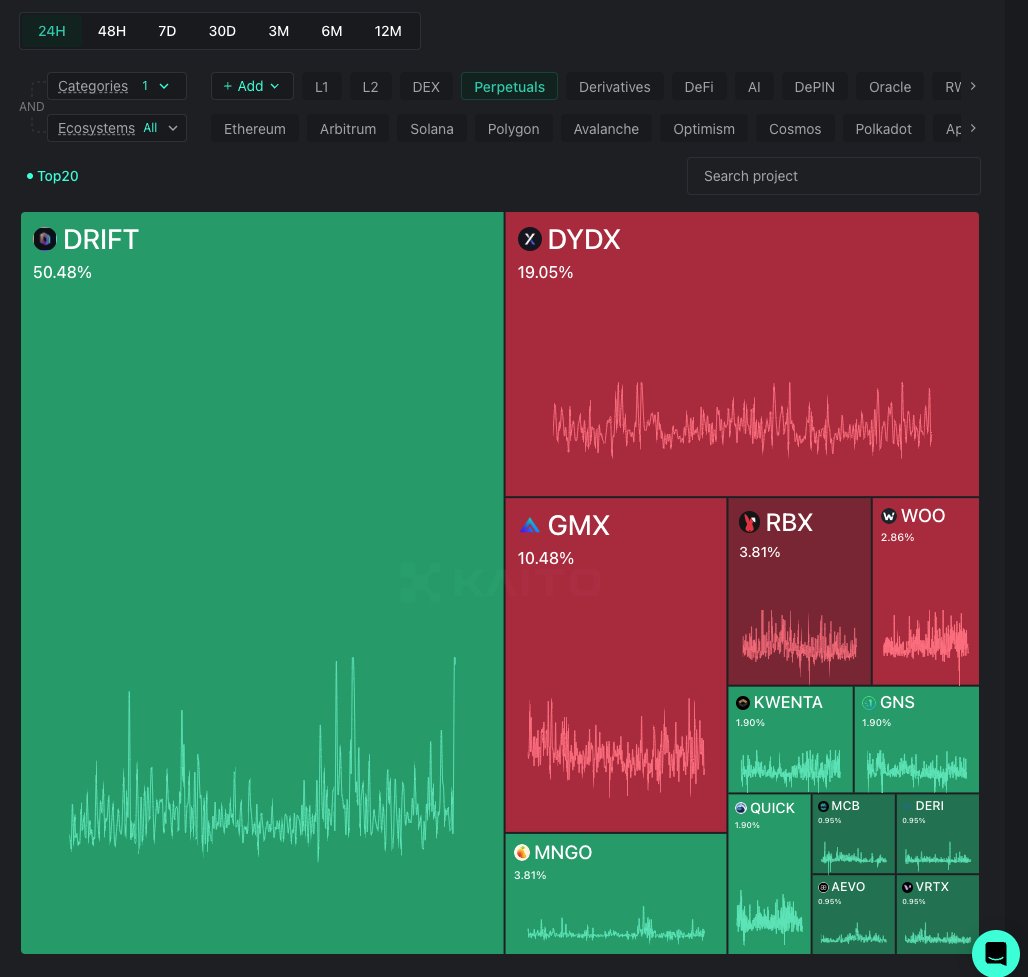Click the WOO token logo icon

click(889, 516)
